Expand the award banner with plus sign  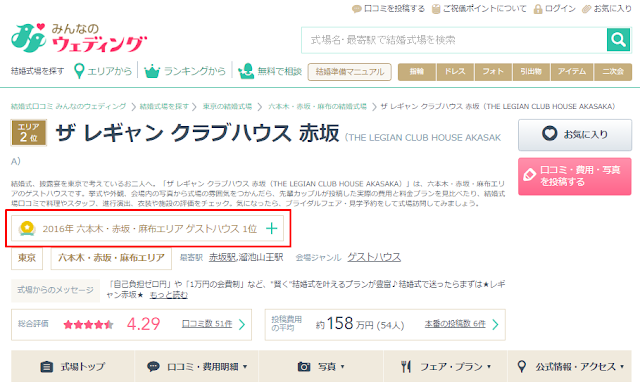coord(271,229)
